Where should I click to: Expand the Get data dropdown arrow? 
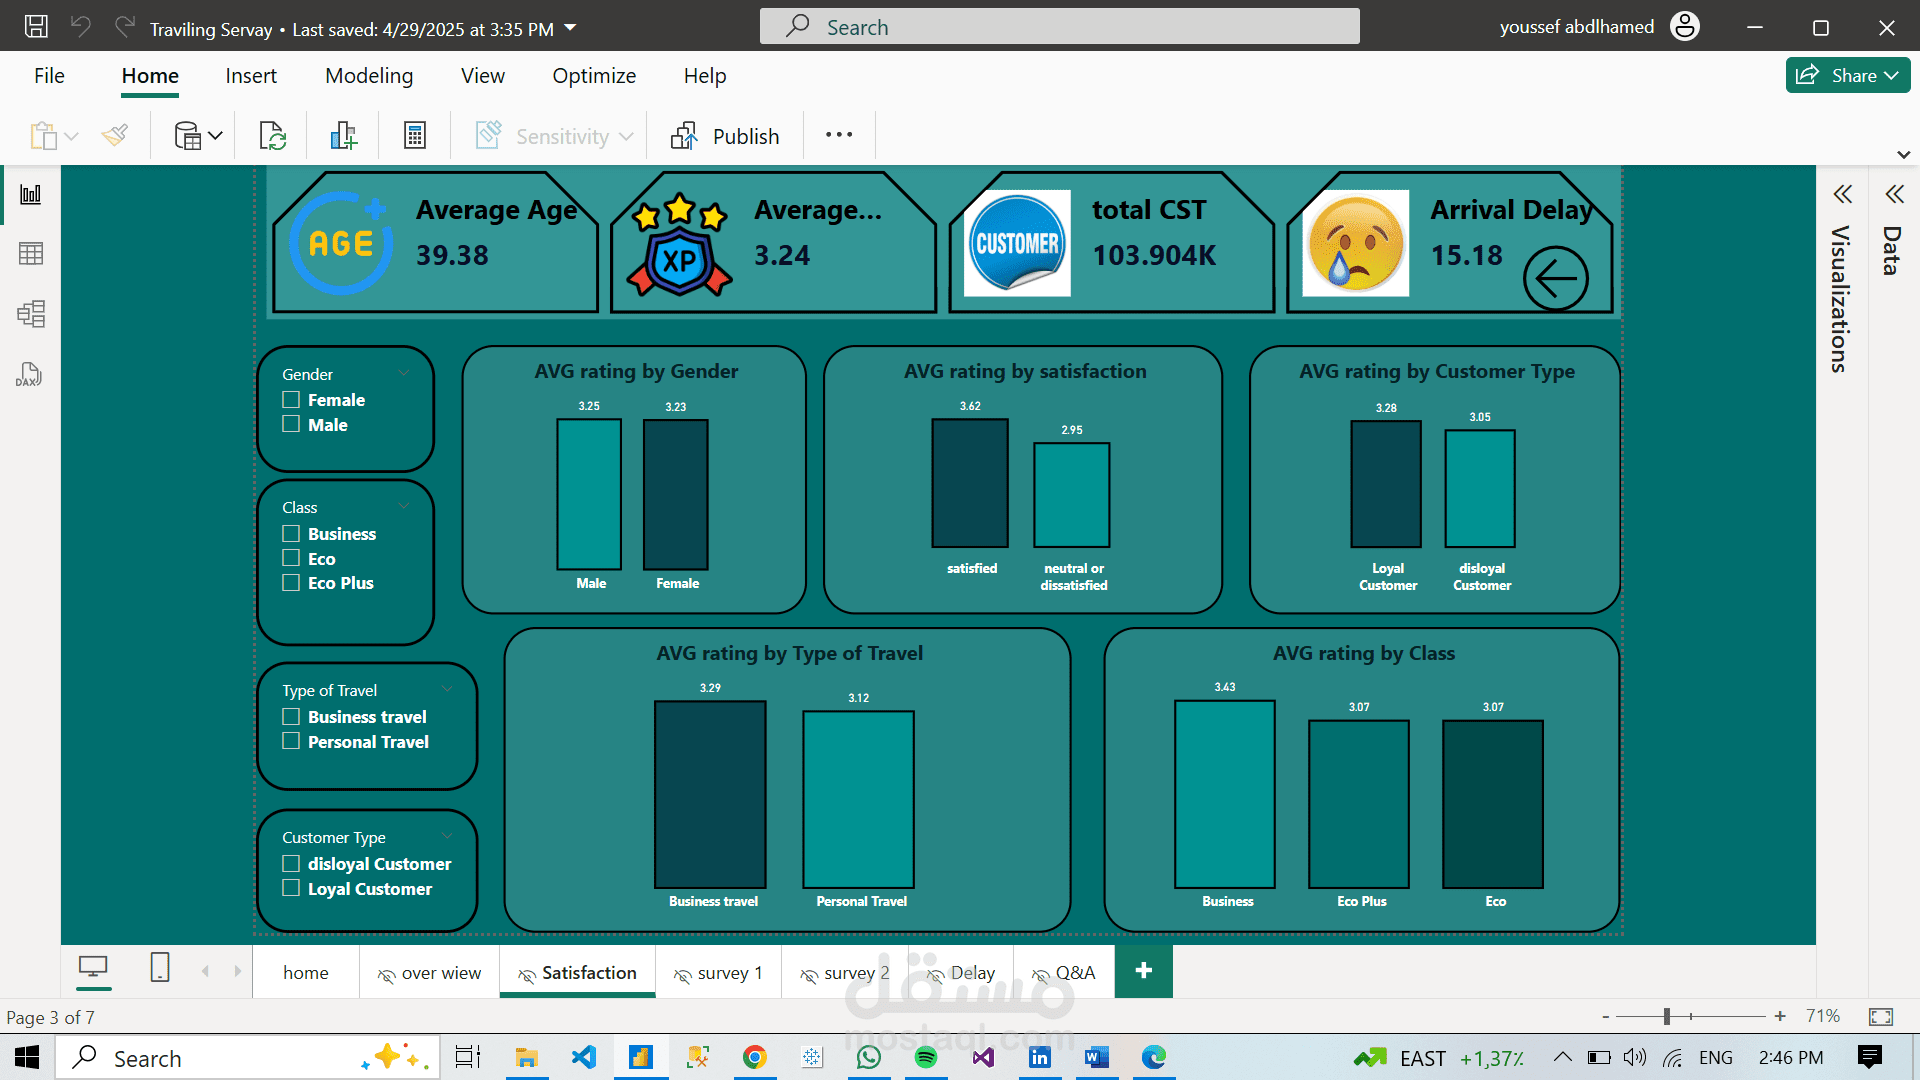pos(216,136)
